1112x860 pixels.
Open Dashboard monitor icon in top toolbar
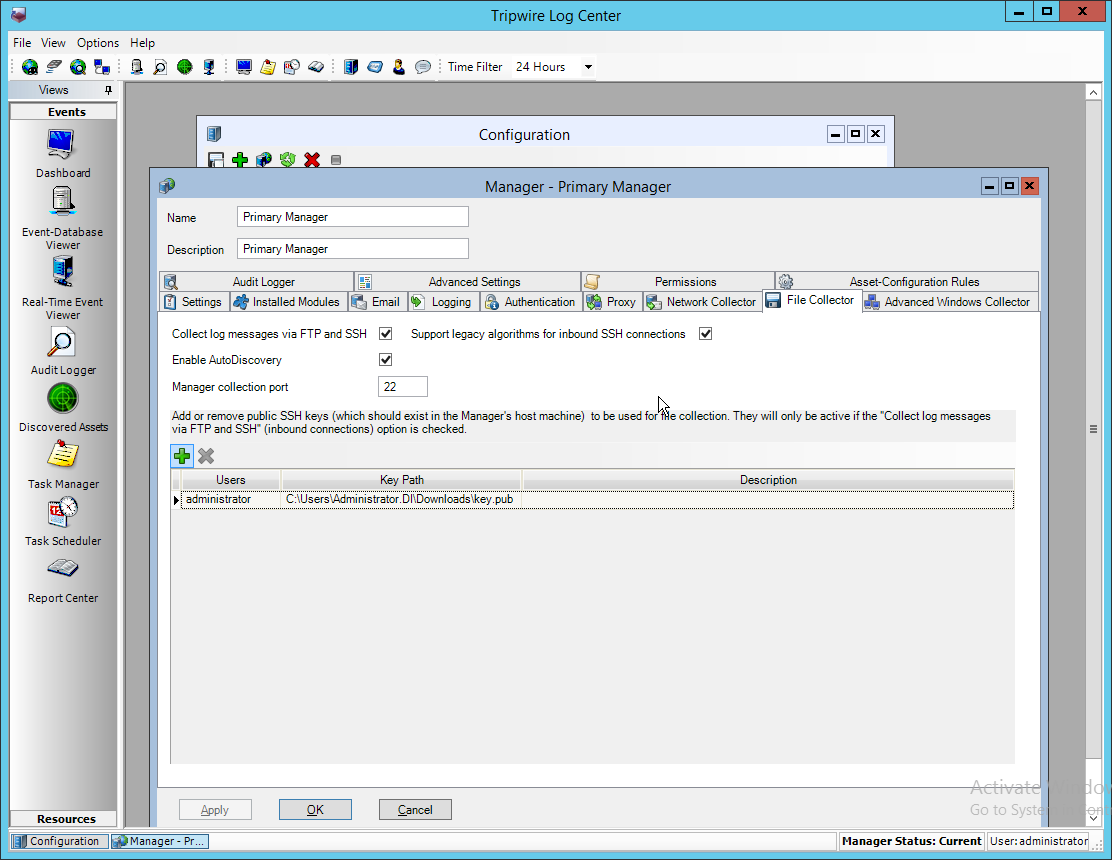(244, 67)
